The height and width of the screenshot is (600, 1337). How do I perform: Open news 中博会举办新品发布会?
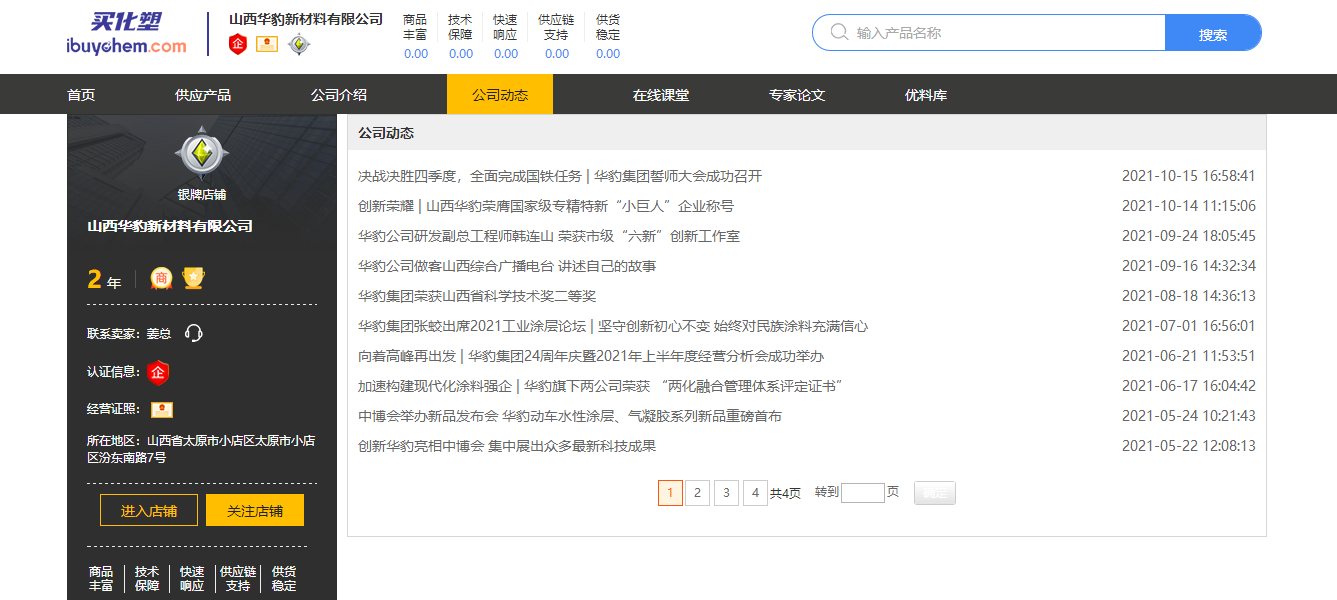coord(570,416)
